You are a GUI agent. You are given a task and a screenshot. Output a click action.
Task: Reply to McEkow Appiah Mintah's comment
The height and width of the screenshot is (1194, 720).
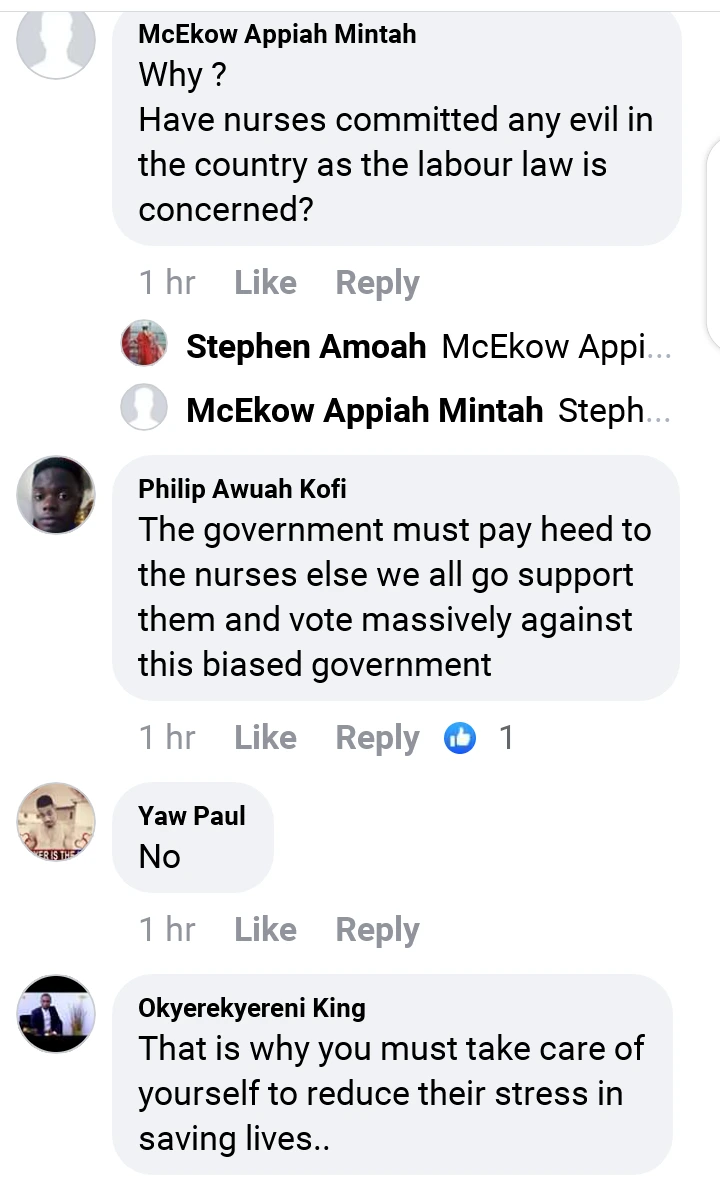(x=378, y=283)
